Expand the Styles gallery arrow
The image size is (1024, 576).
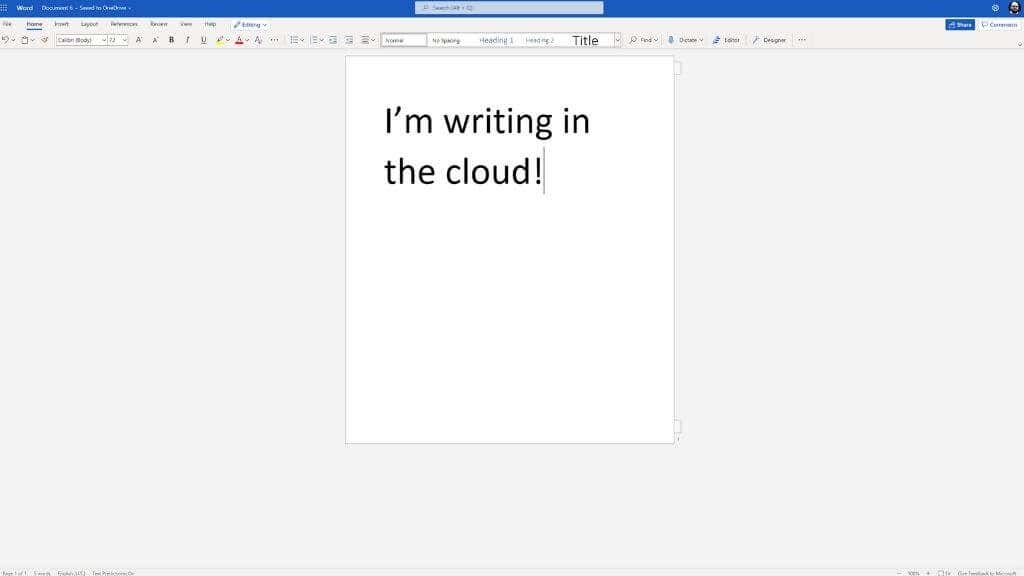[617, 40]
